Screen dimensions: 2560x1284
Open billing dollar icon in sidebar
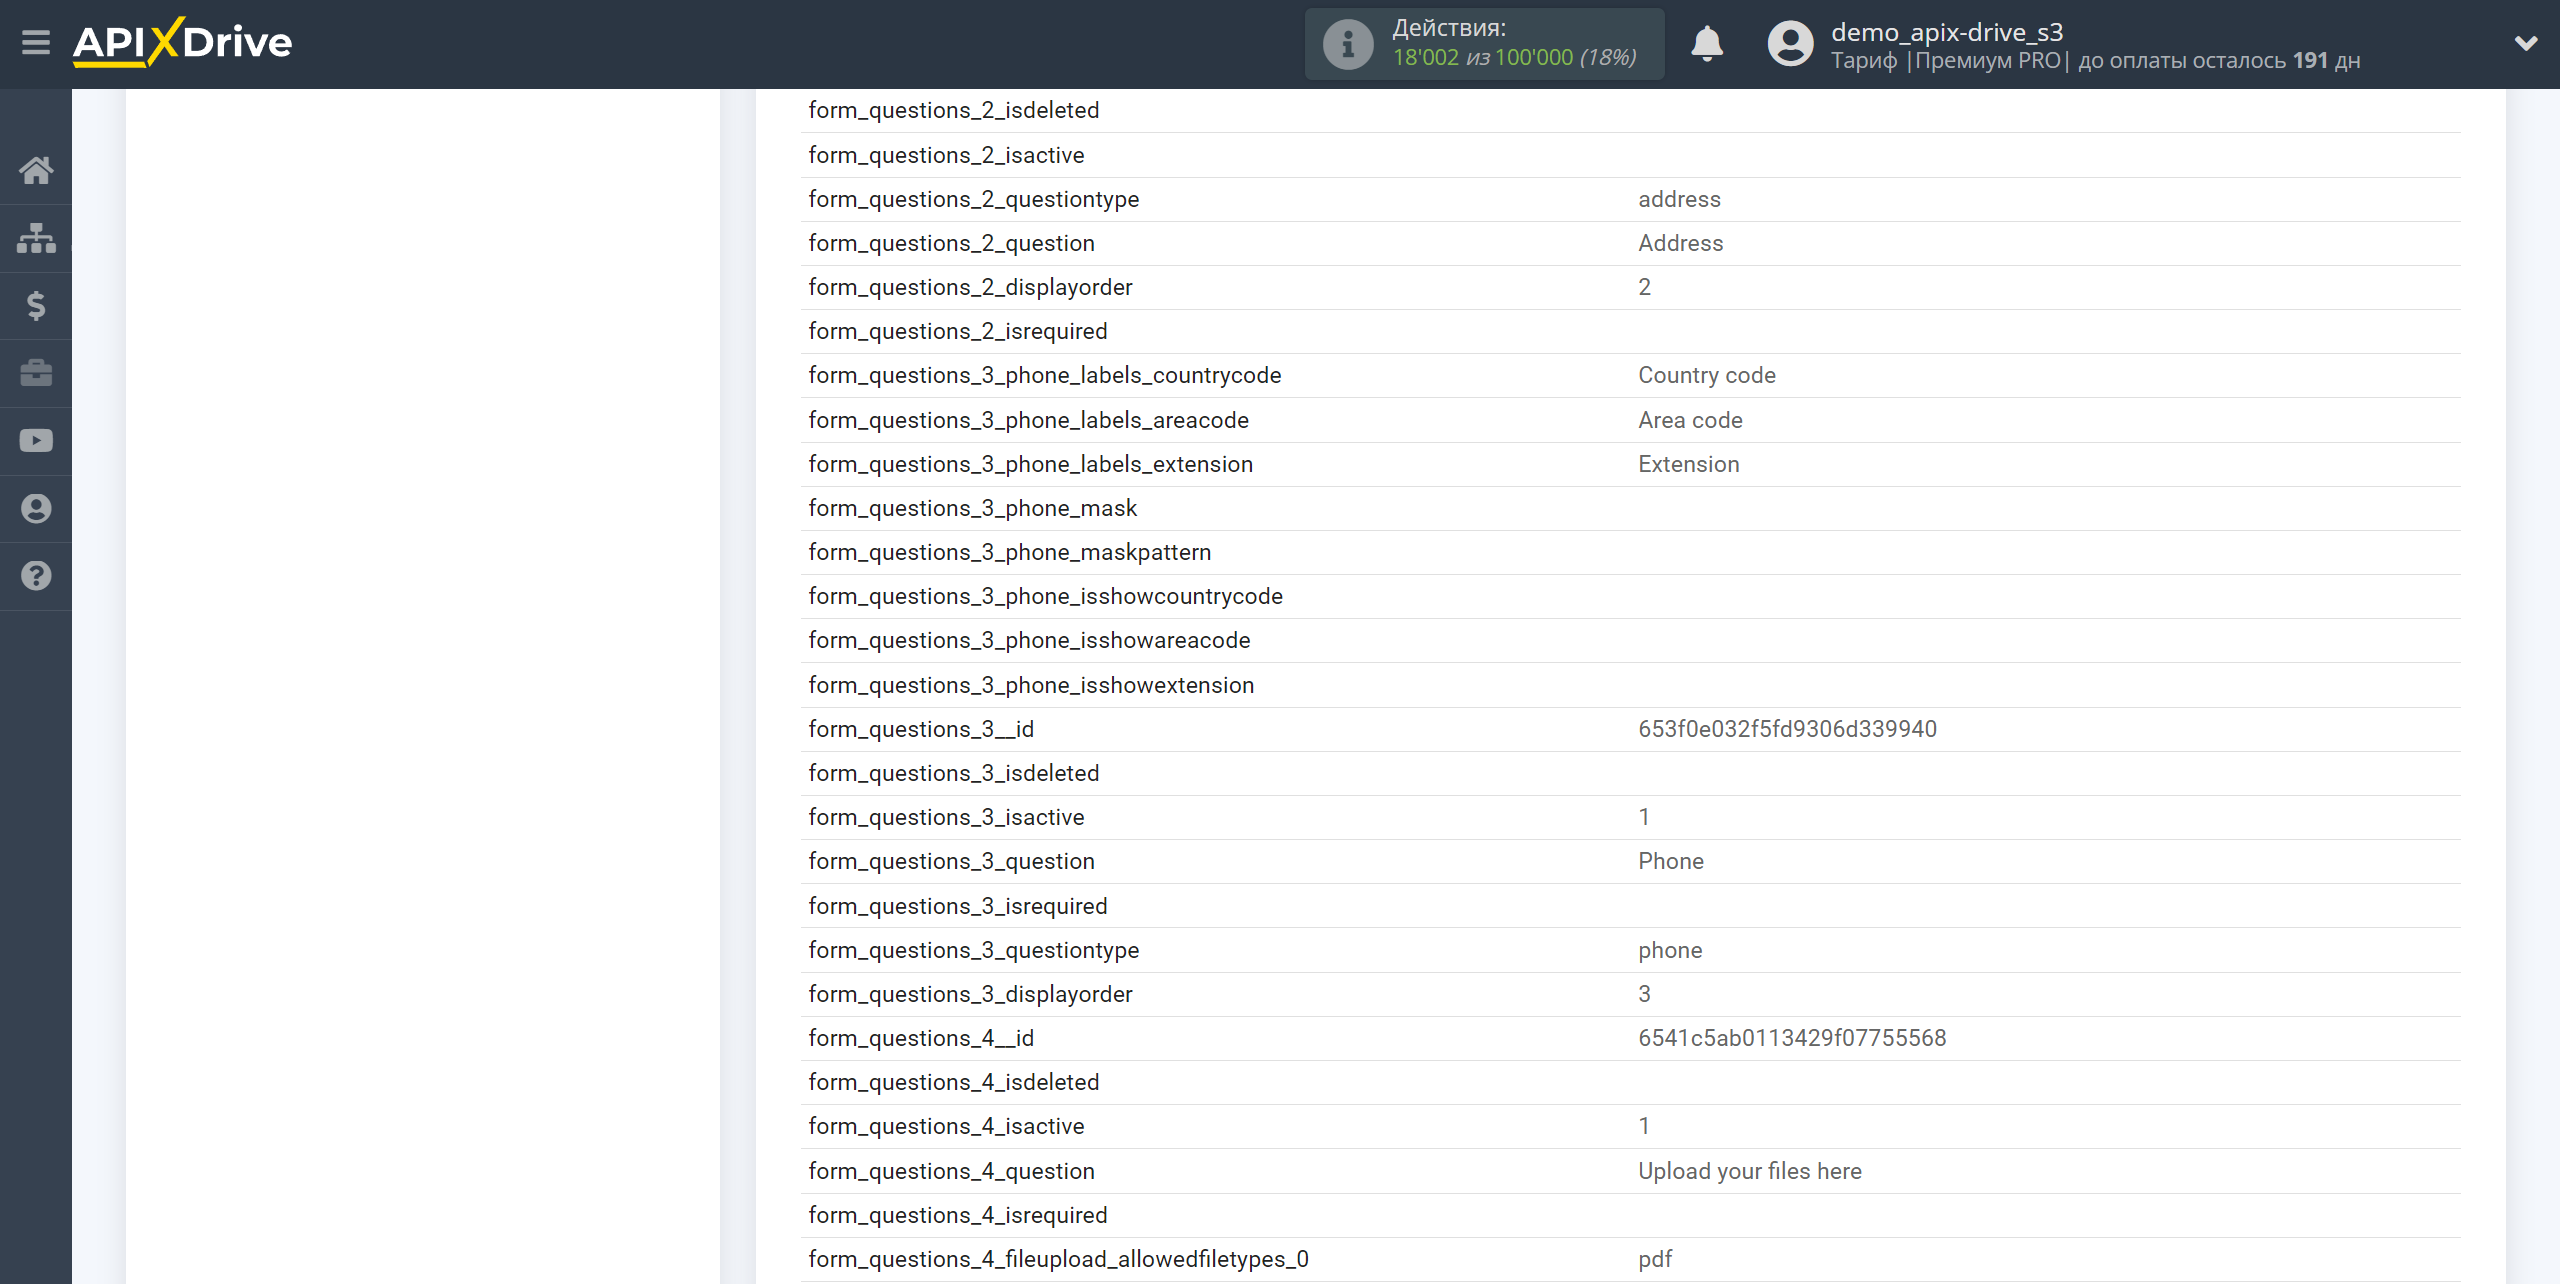click(36, 305)
